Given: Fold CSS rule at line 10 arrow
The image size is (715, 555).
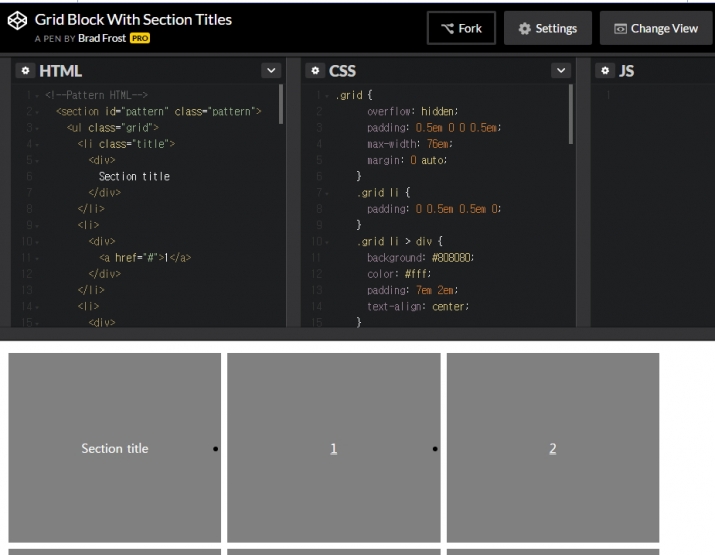Looking at the screenshot, I should [327, 242].
